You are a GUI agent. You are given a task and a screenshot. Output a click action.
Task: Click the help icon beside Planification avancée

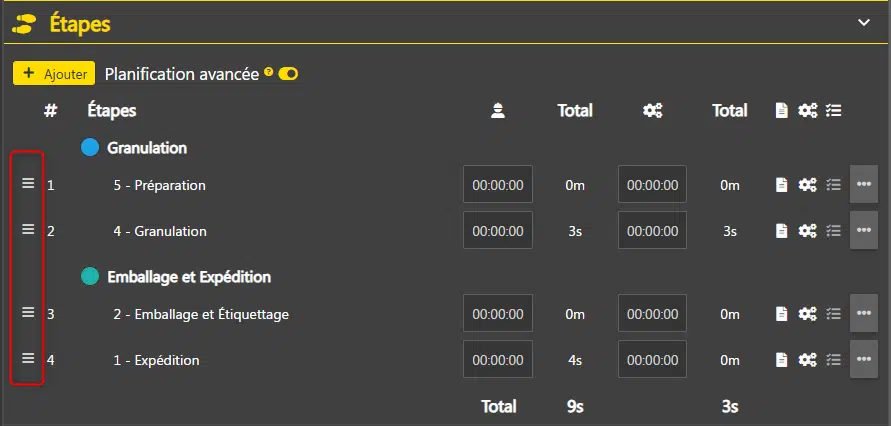(x=268, y=73)
